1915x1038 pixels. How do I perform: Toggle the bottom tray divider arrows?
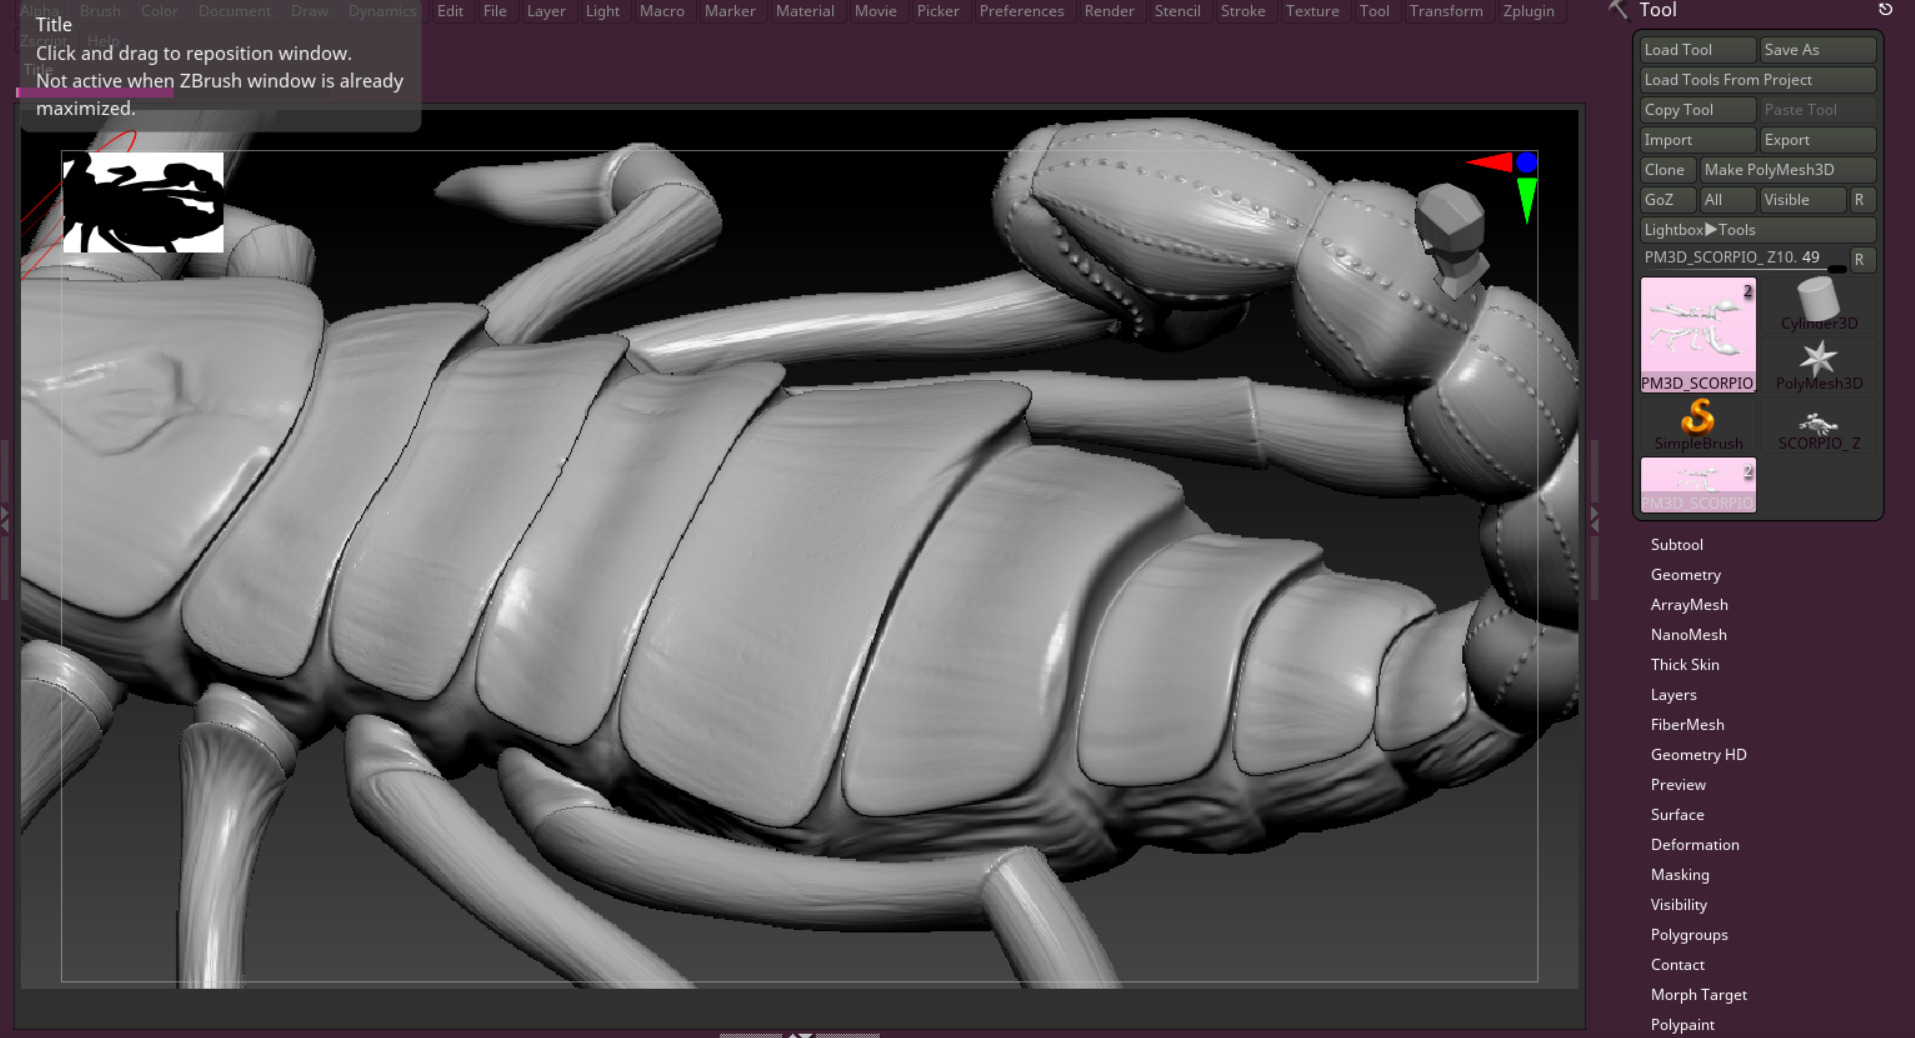(799, 1034)
